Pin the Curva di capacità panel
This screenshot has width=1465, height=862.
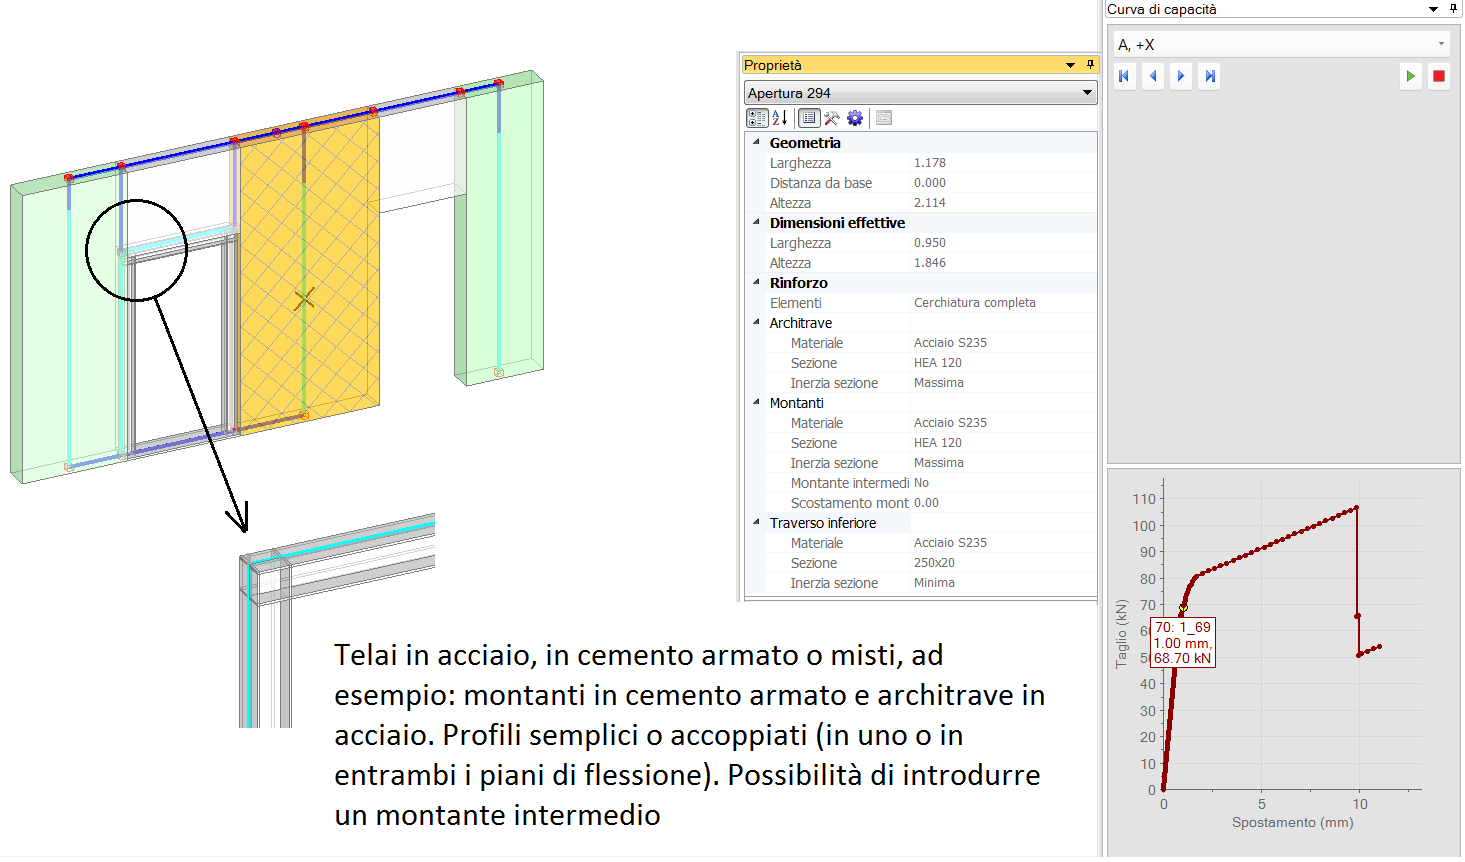(x=1453, y=9)
